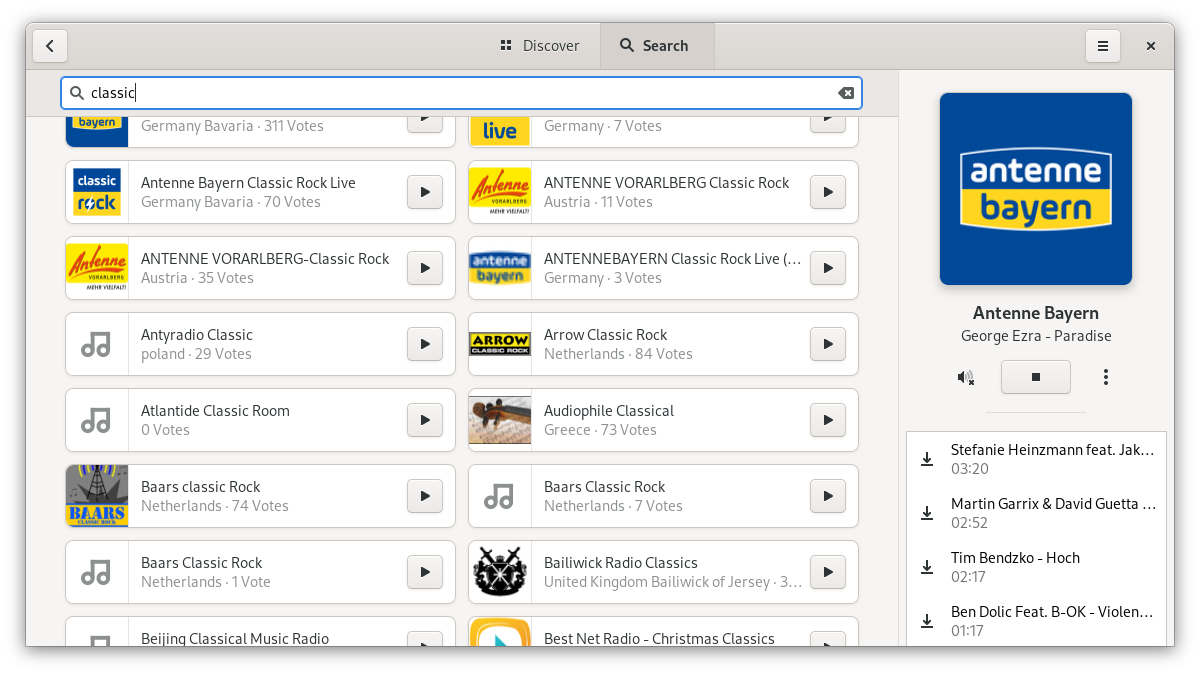Click the "Netherlands · 84 Votes" subtitle text
This screenshot has height=675, width=1200.
pos(618,354)
